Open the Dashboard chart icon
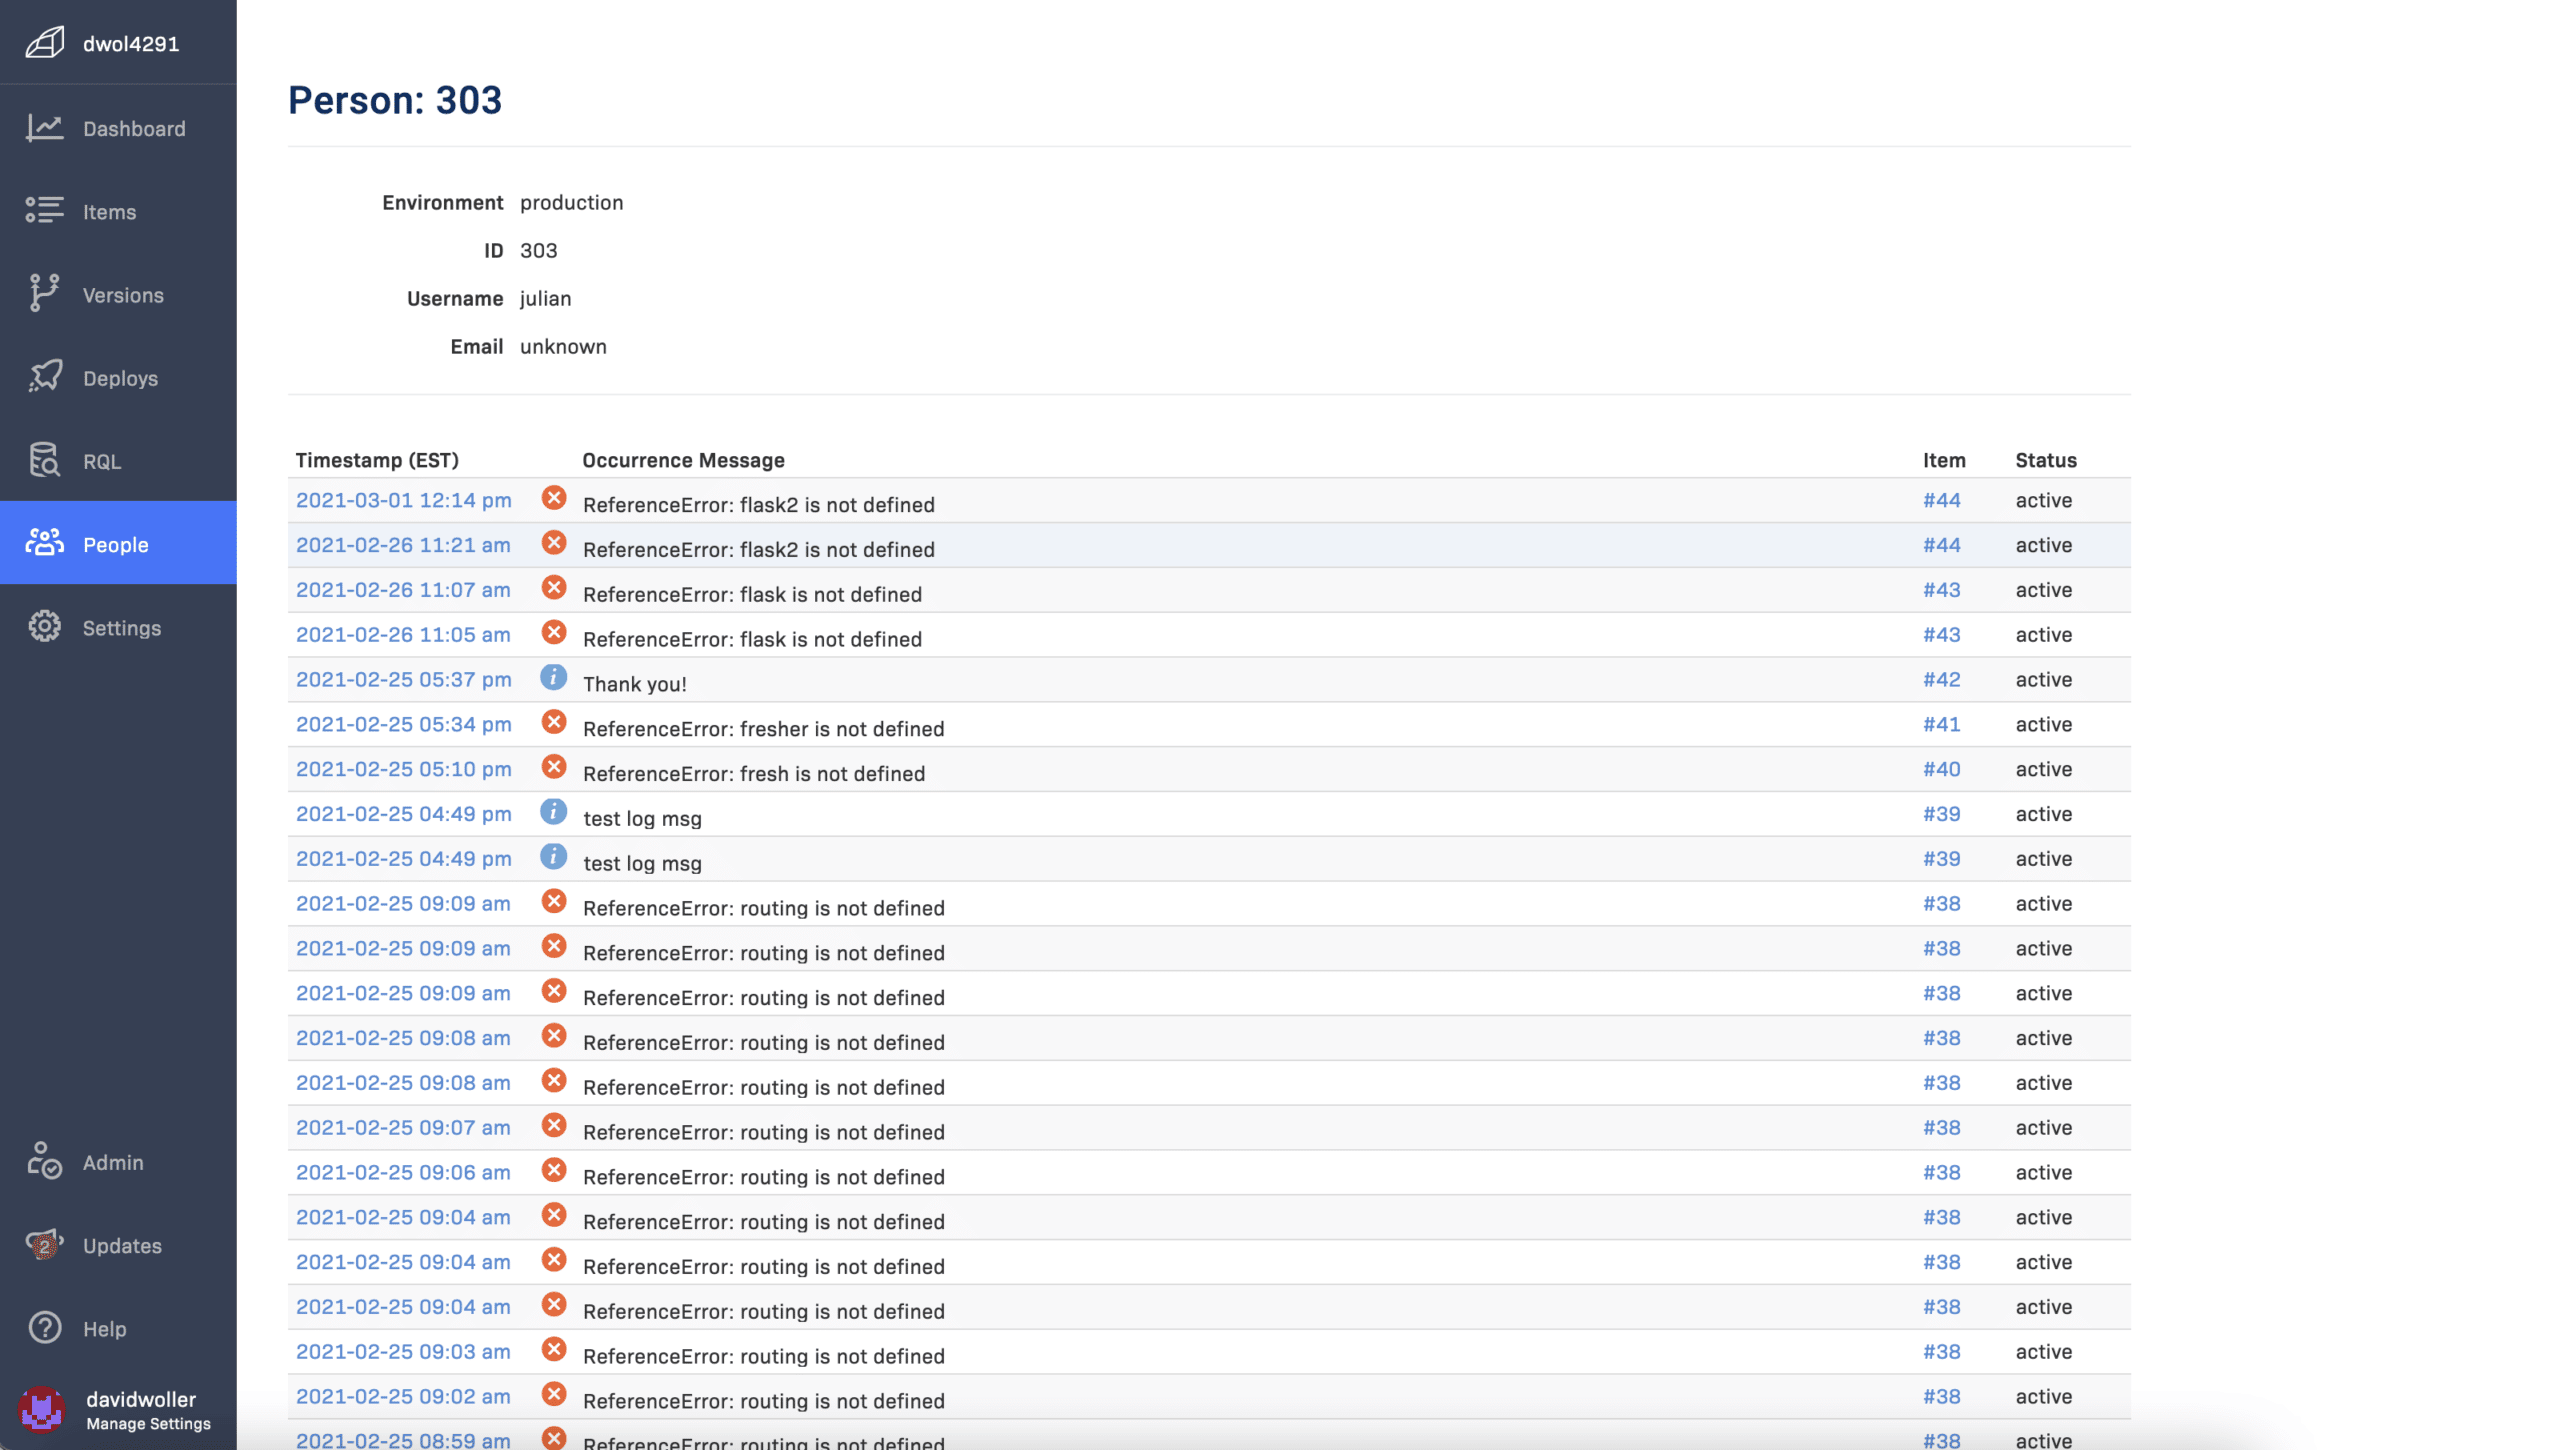 44,128
